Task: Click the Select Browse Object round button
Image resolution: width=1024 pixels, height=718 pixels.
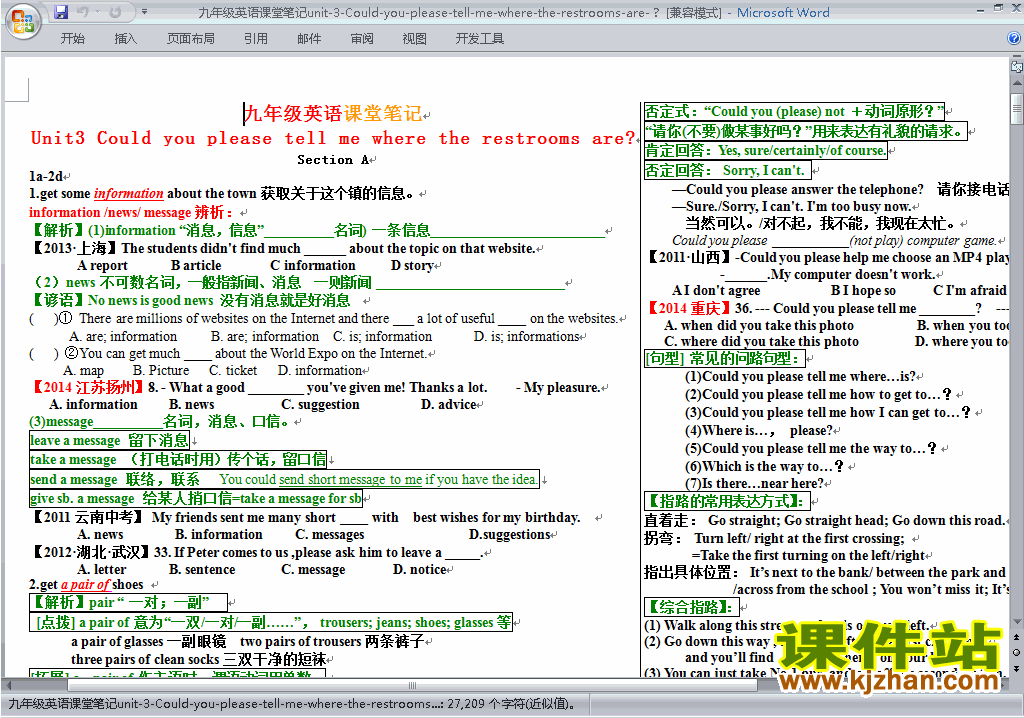Action: (1016, 652)
